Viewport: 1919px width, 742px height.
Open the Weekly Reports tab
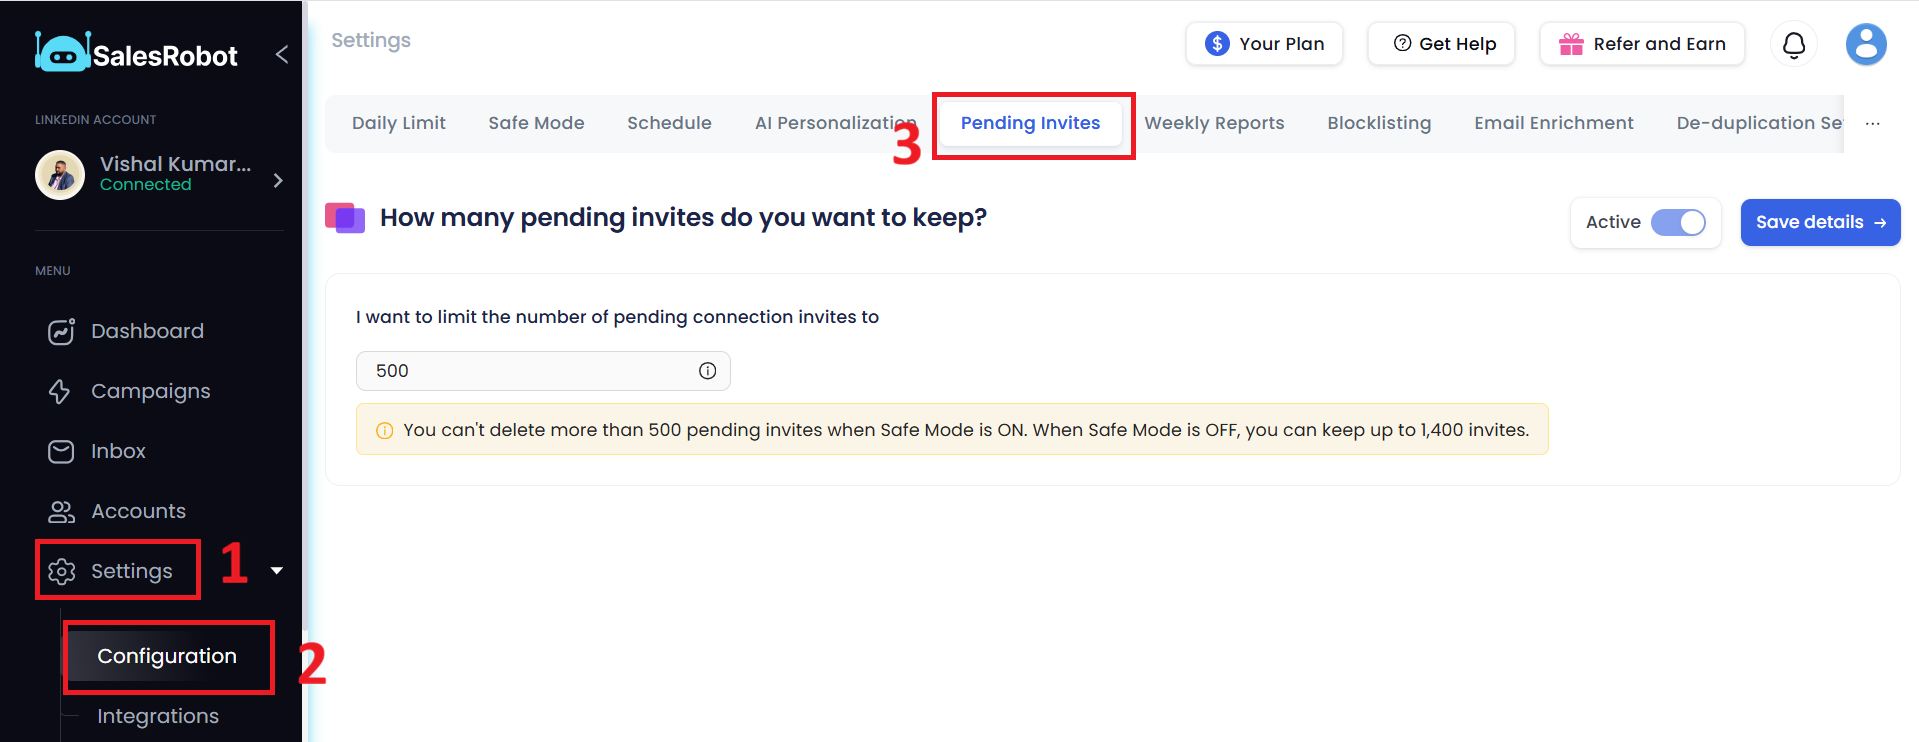[x=1214, y=123]
